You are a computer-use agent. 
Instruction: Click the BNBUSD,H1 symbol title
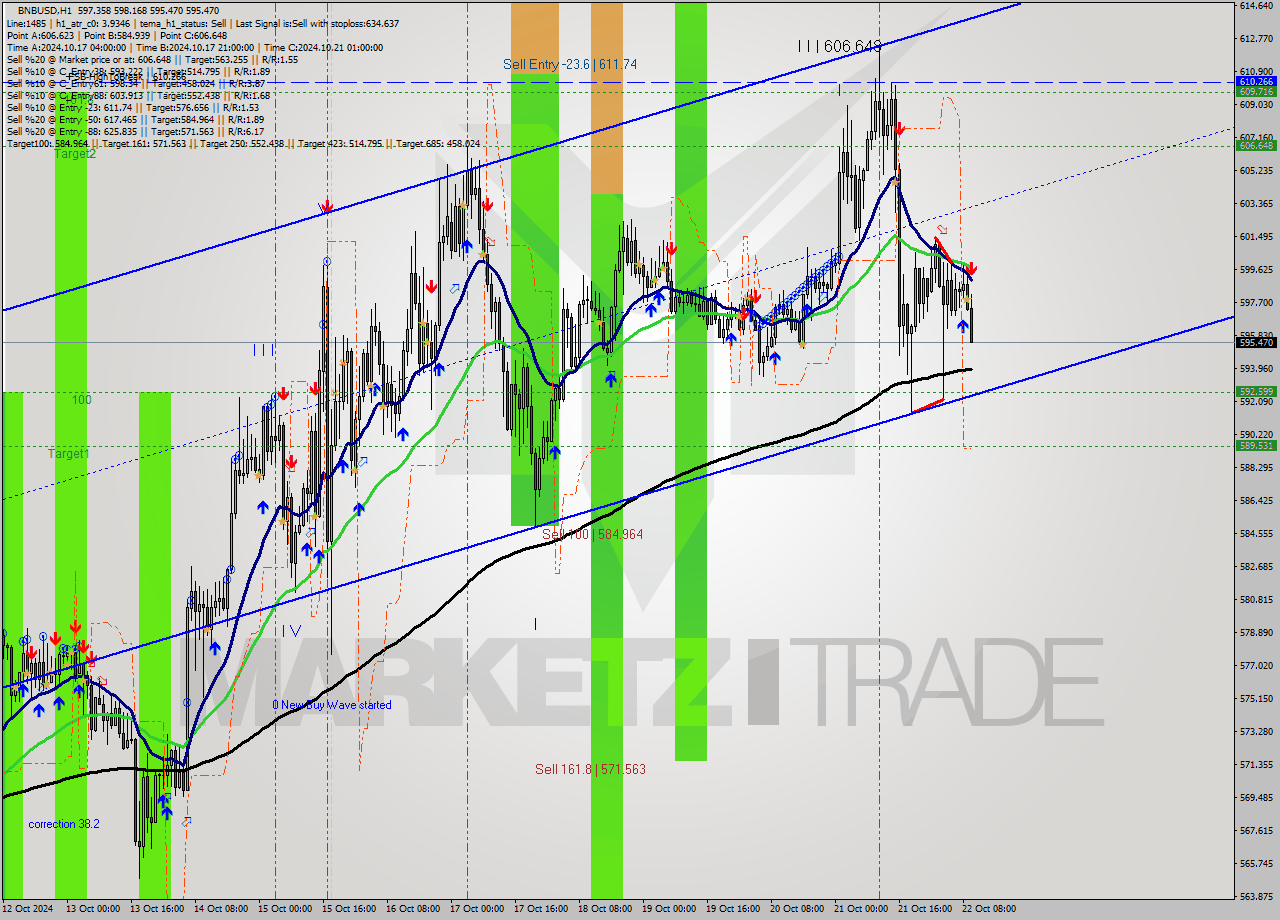(45, 10)
